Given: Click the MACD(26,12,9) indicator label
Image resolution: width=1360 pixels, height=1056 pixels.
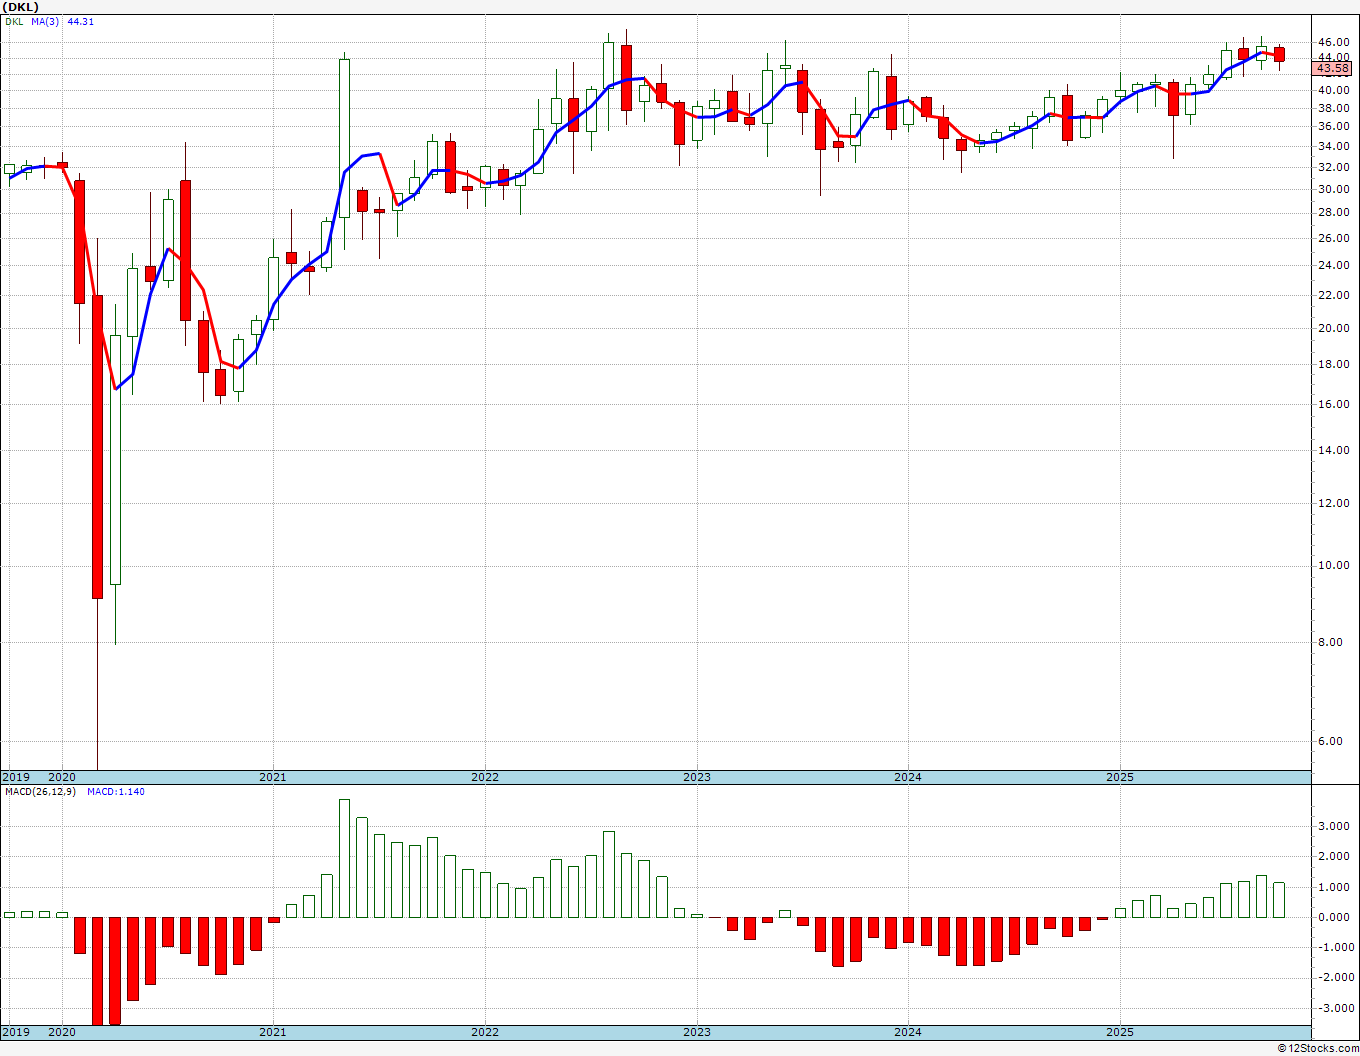Looking at the screenshot, I should click(40, 792).
